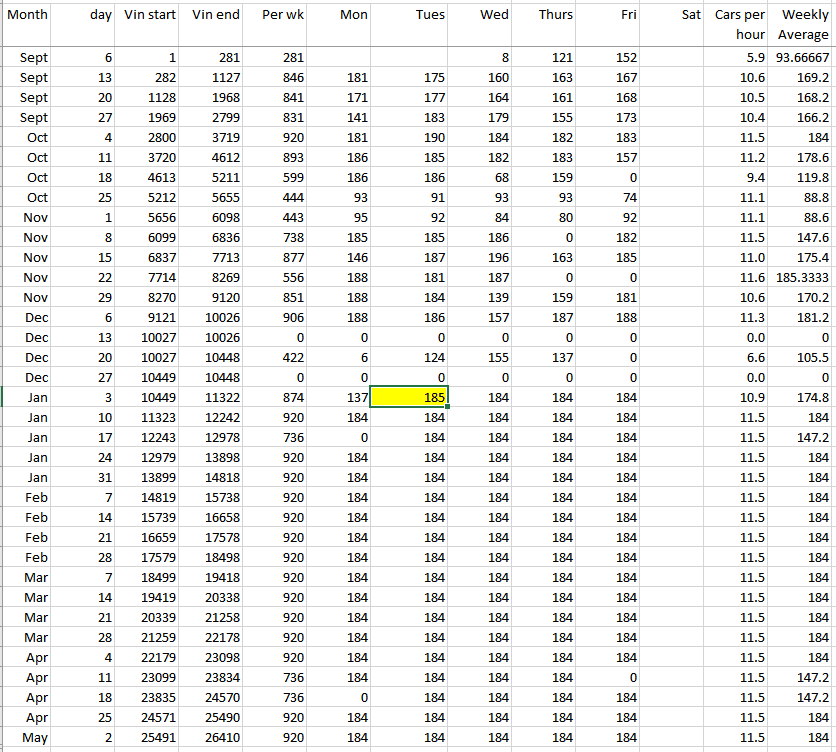Click the Per wk cell 599

point(277,177)
